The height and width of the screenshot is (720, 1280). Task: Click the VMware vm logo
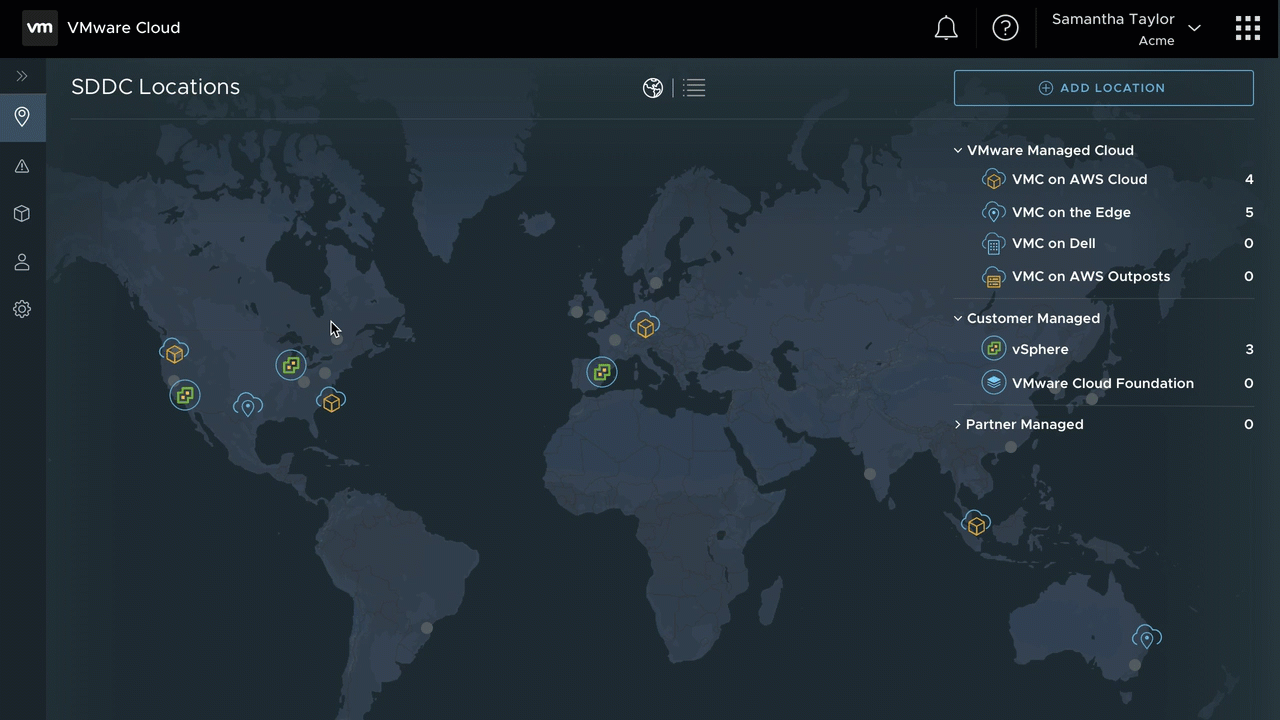39,28
